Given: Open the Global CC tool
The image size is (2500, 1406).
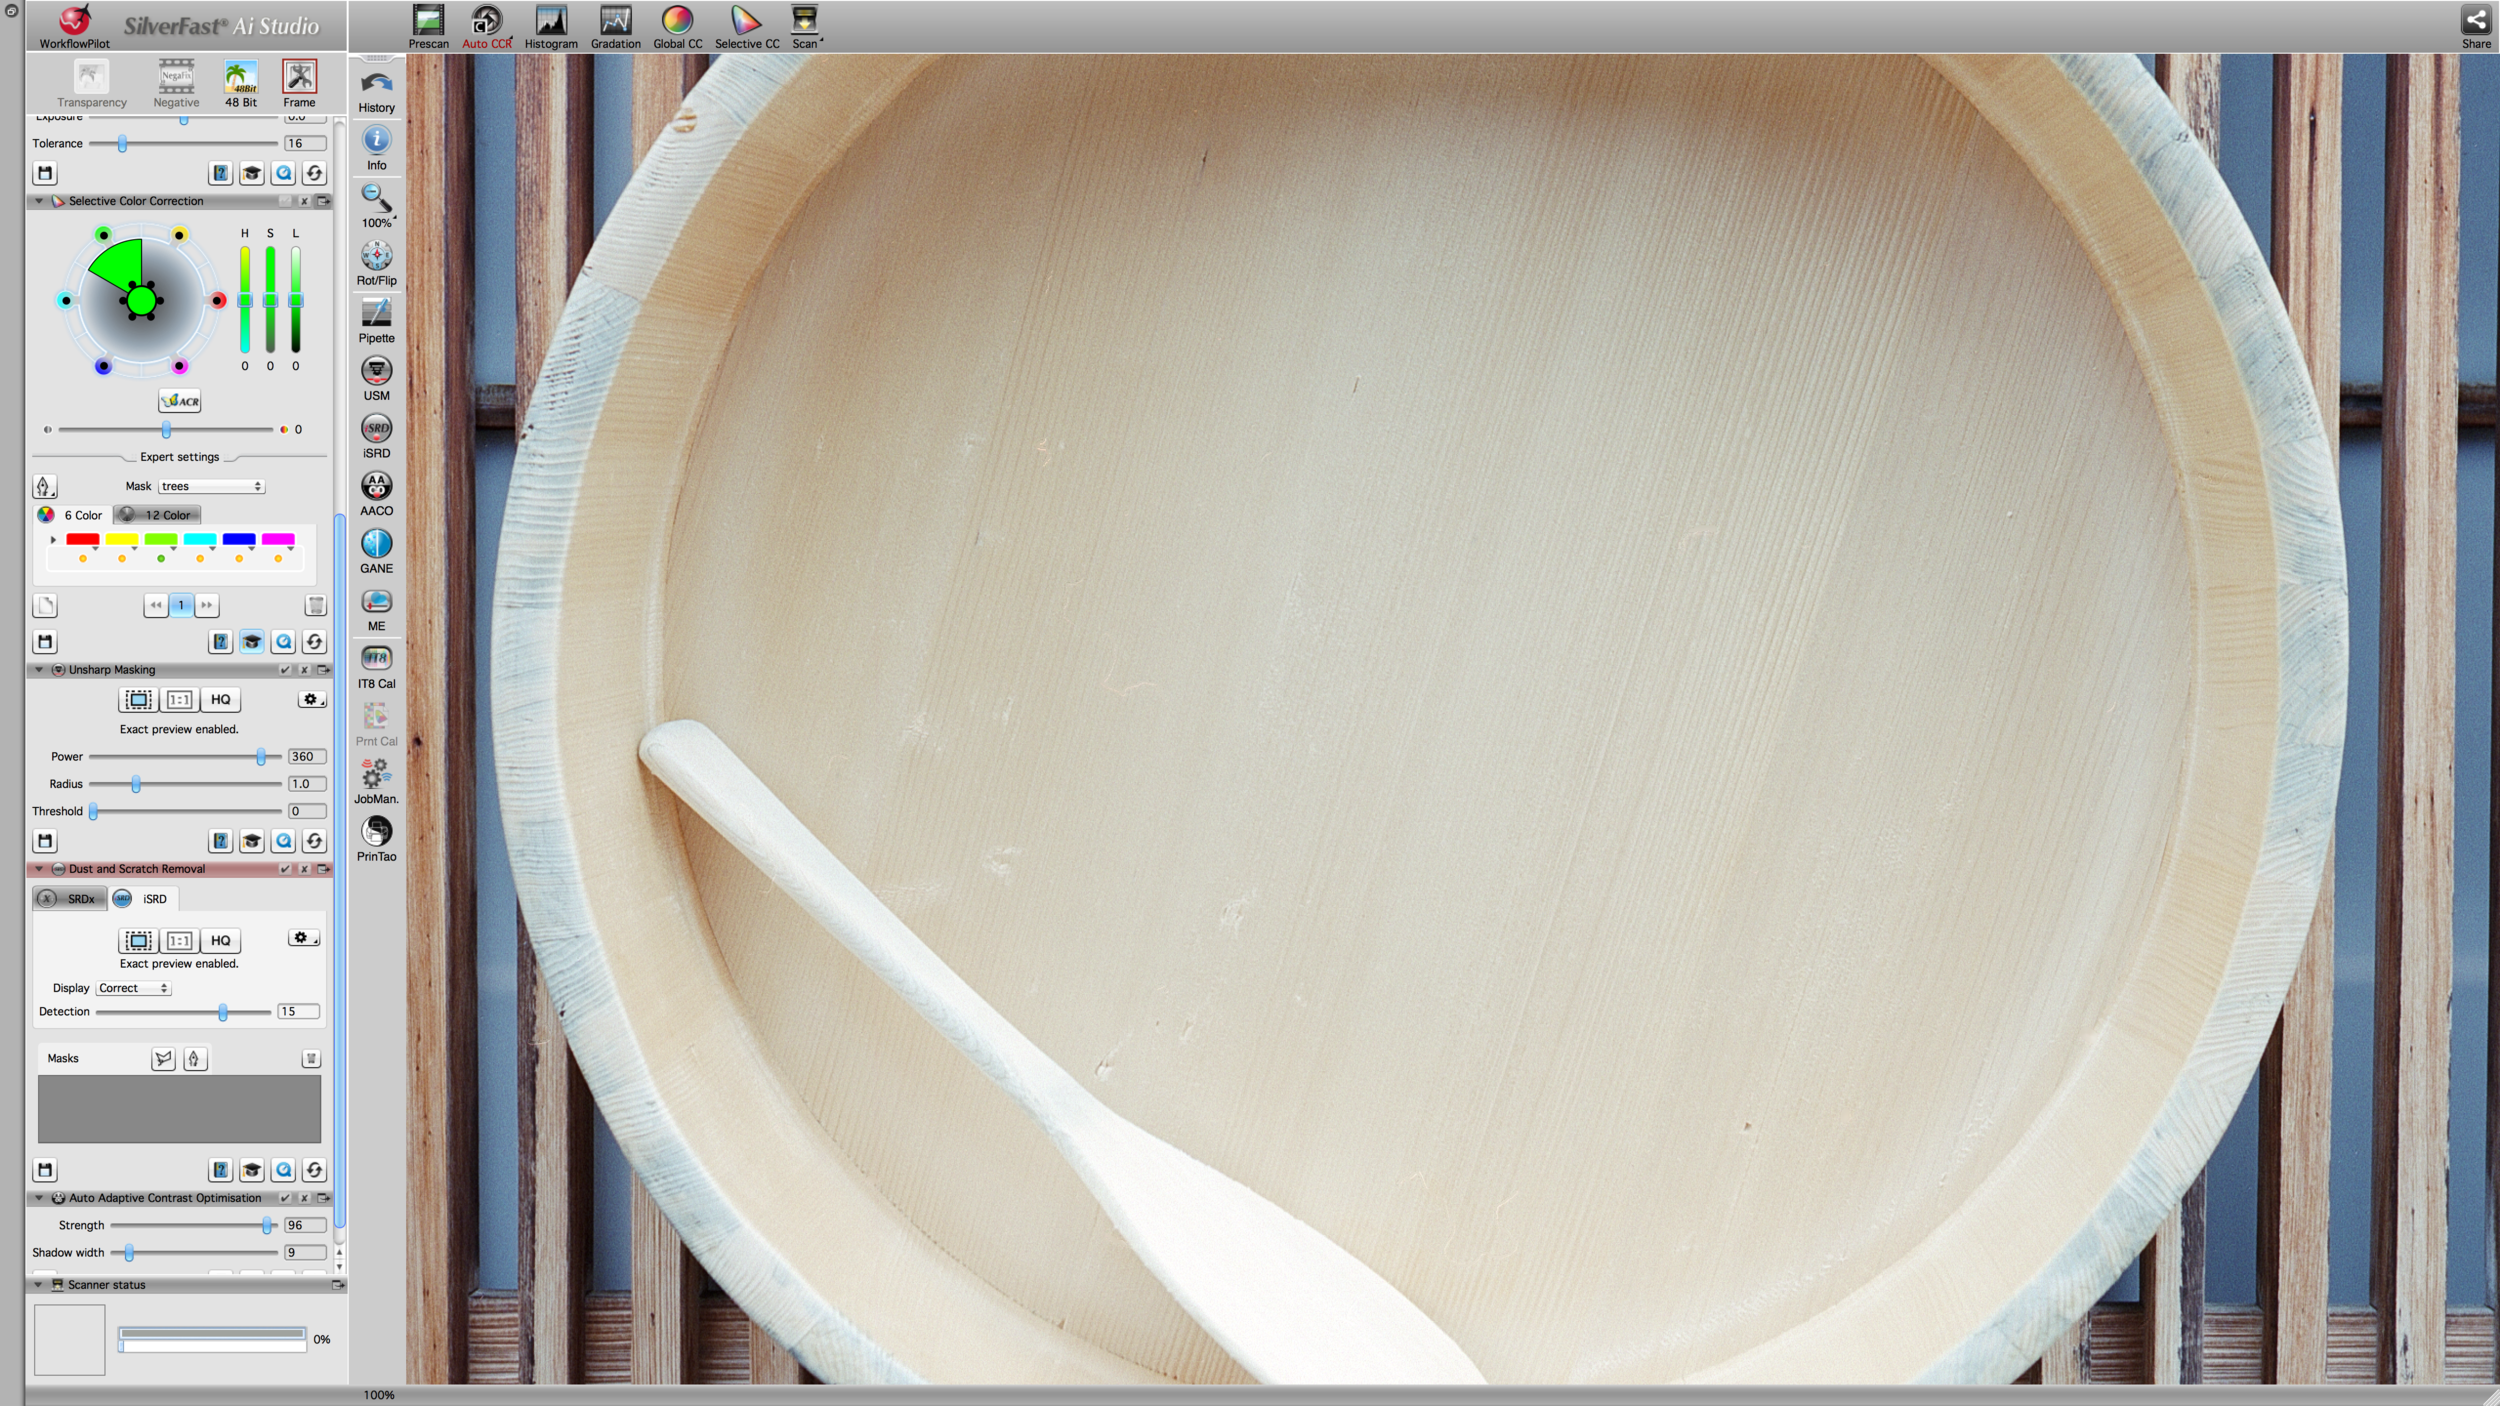Looking at the screenshot, I should (x=677, y=26).
